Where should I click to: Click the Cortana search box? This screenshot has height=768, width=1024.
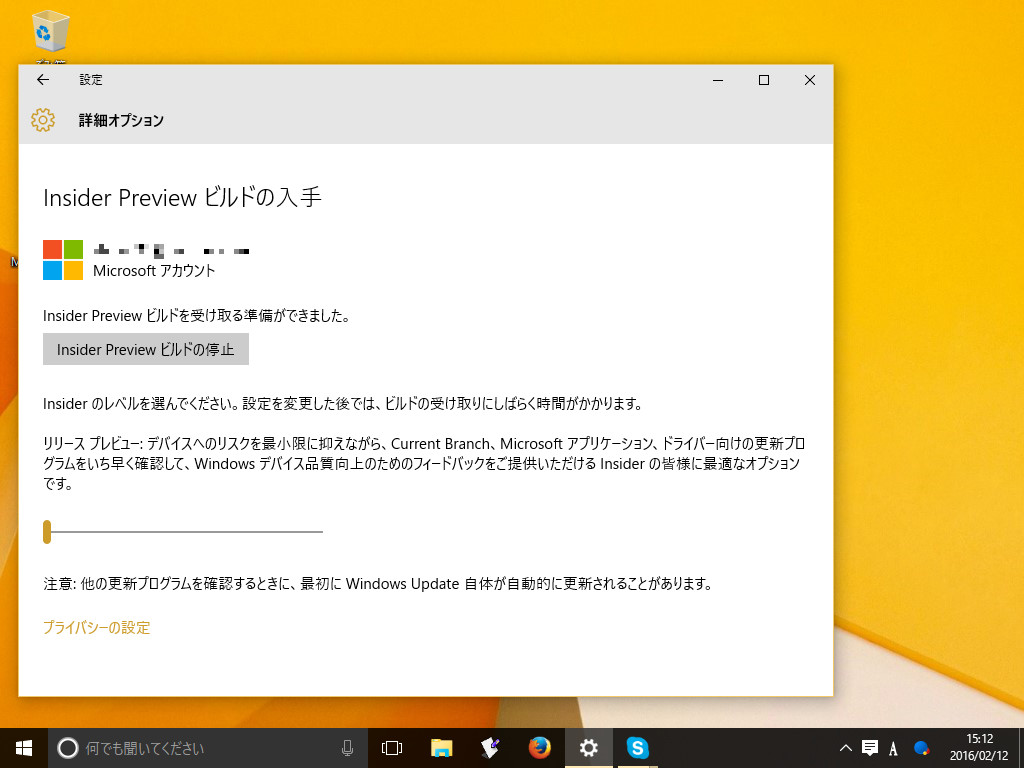point(180,747)
